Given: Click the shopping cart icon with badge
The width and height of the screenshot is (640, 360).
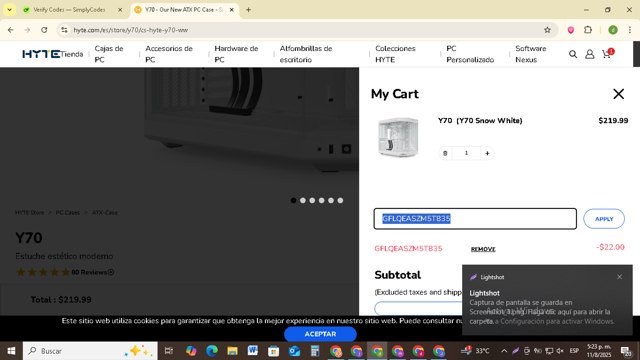Looking at the screenshot, I should pos(607,53).
